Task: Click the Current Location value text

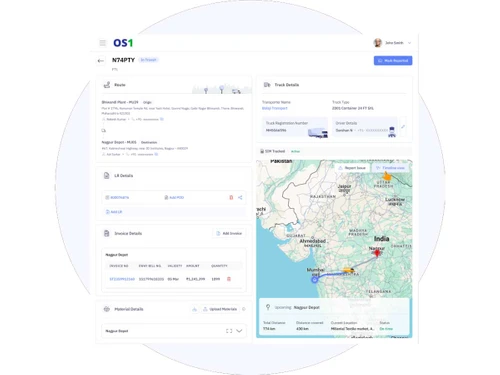Action: (x=352, y=329)
